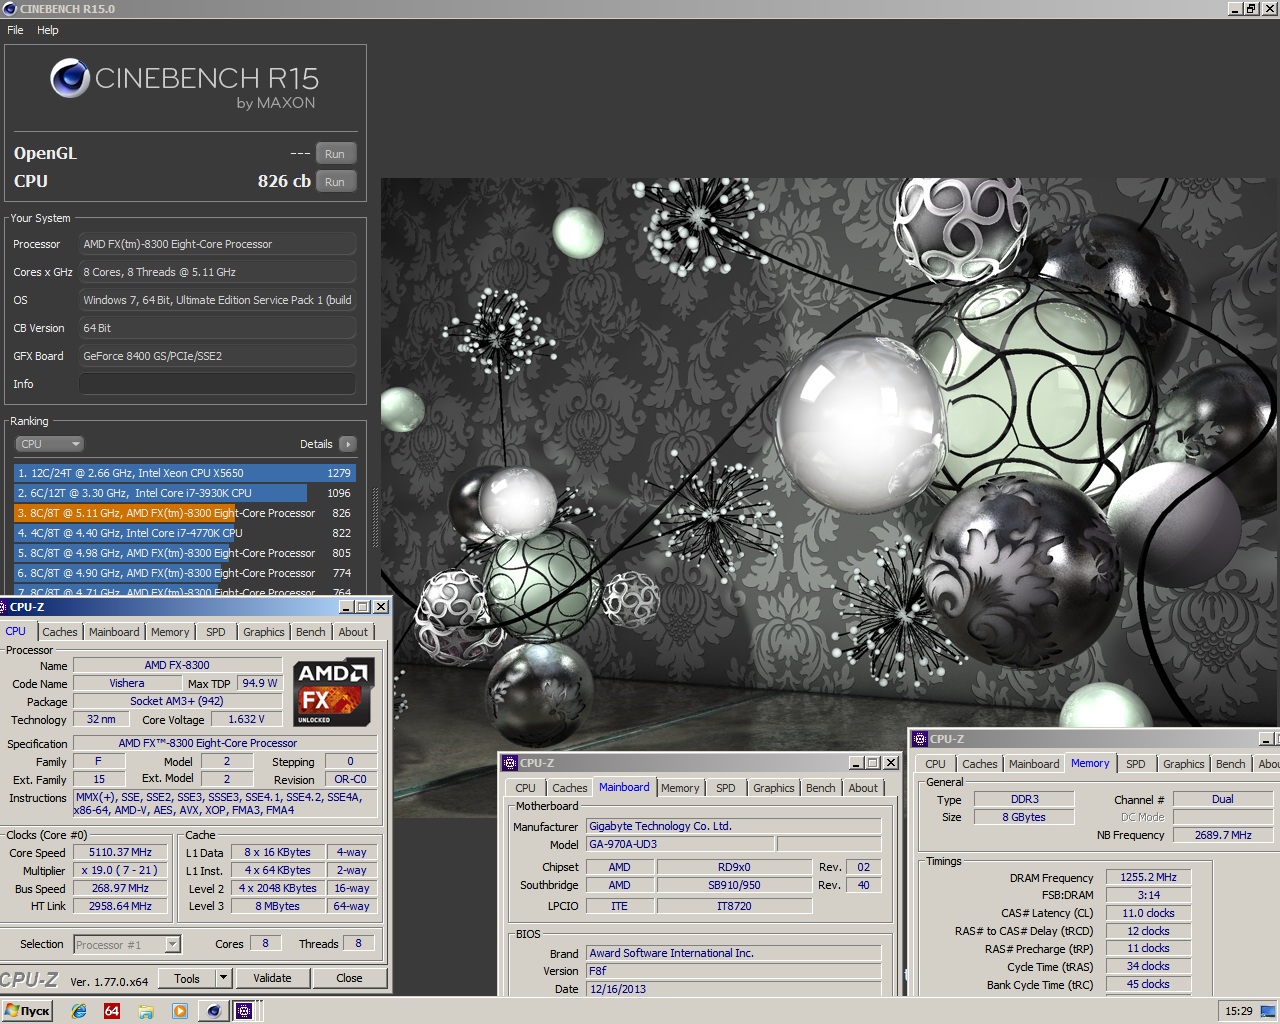
Task: Open the SPD tab in Mainboard window
Action: coord(725,788)
